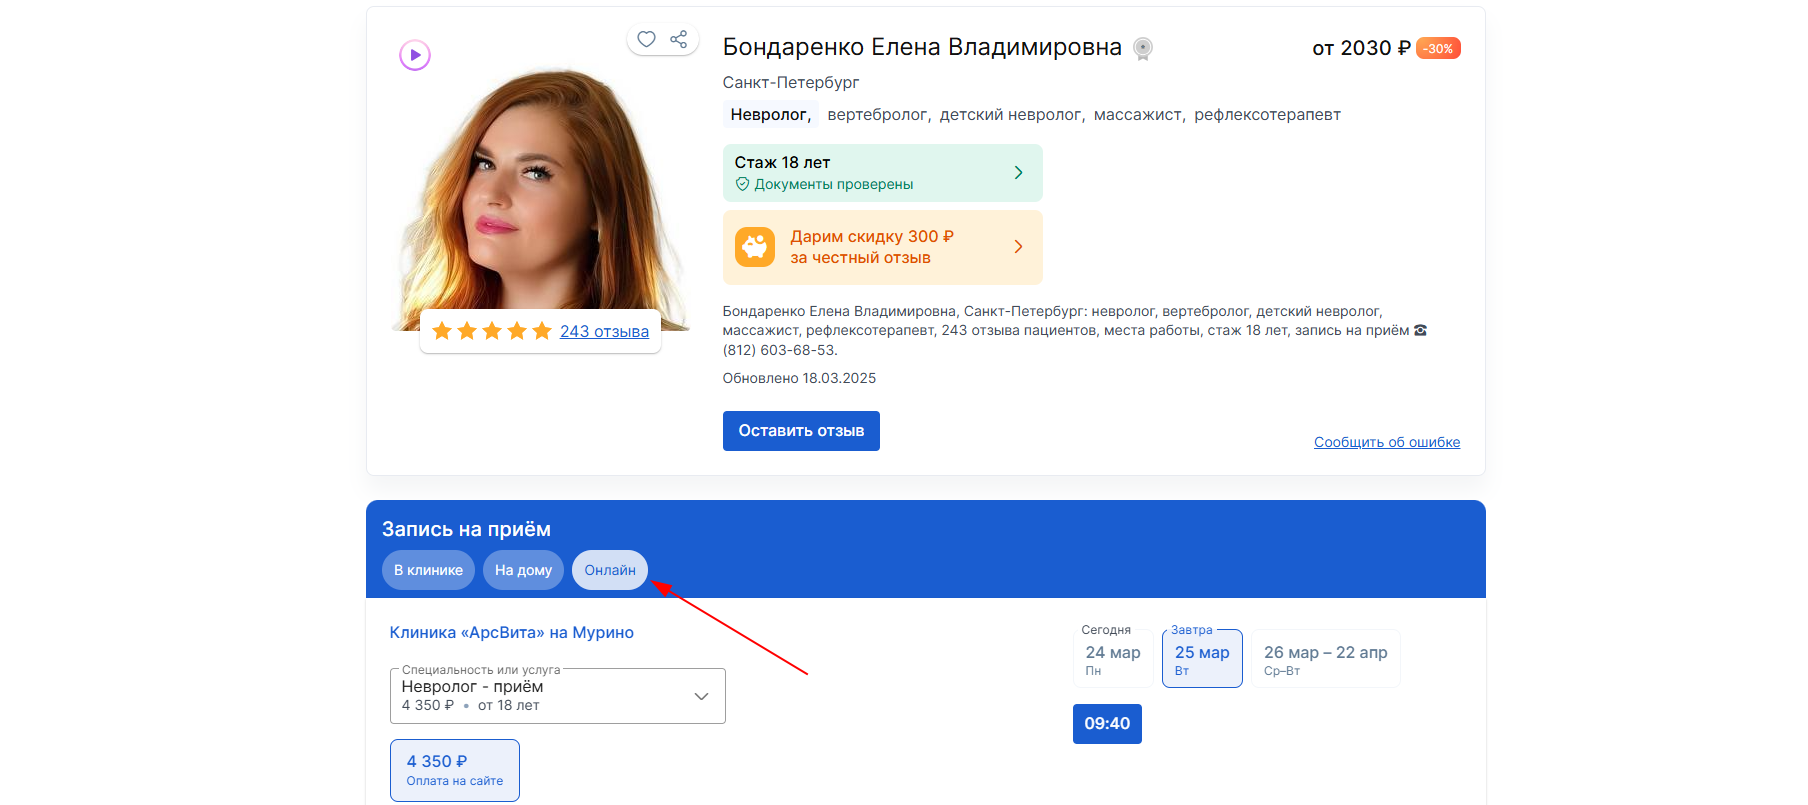
Task: Click the telephone icon in the description
Action: (1420, 330)
